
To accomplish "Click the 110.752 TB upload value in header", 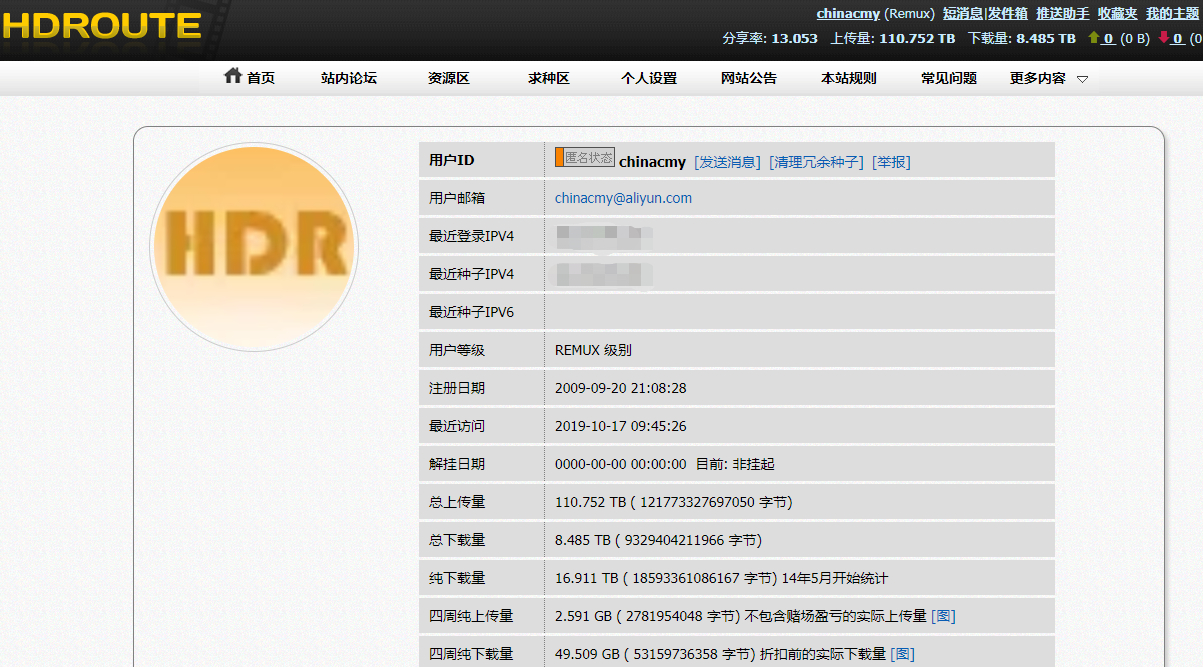I will pyautogui.click(x=917, y=39).
